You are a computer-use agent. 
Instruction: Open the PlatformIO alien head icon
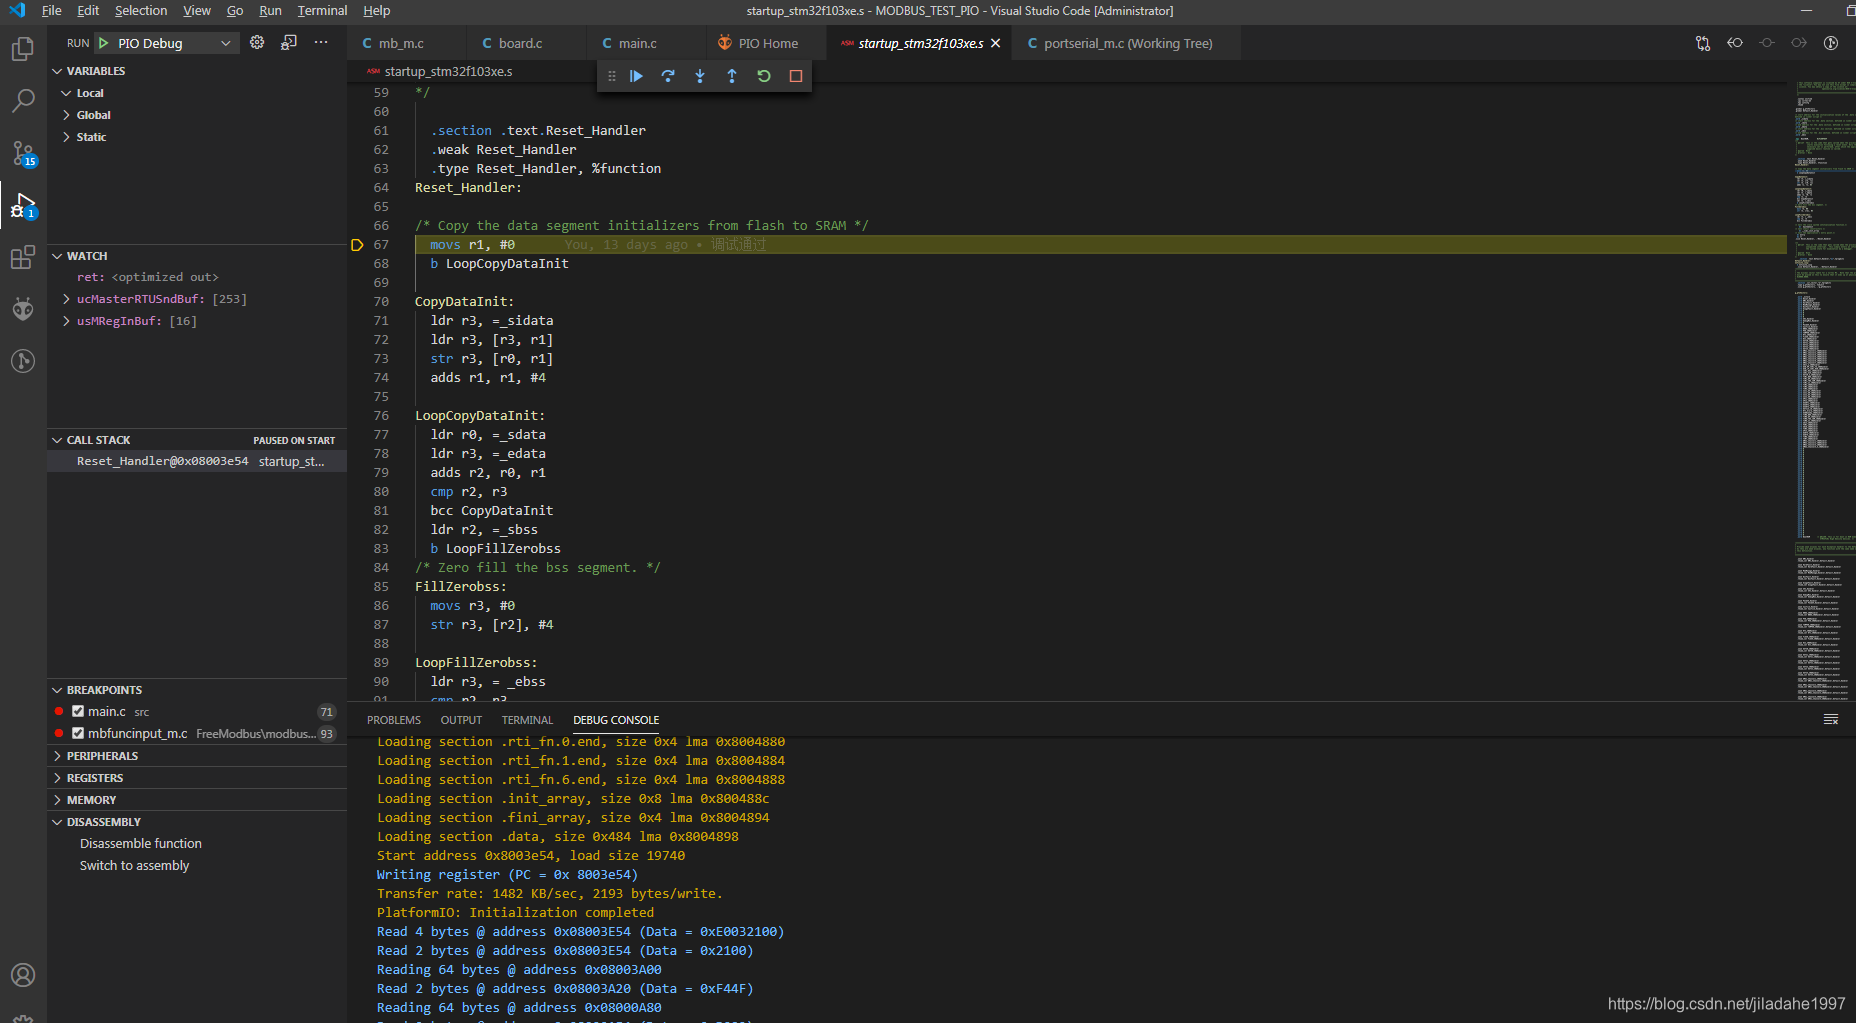(x=23, y=309)
